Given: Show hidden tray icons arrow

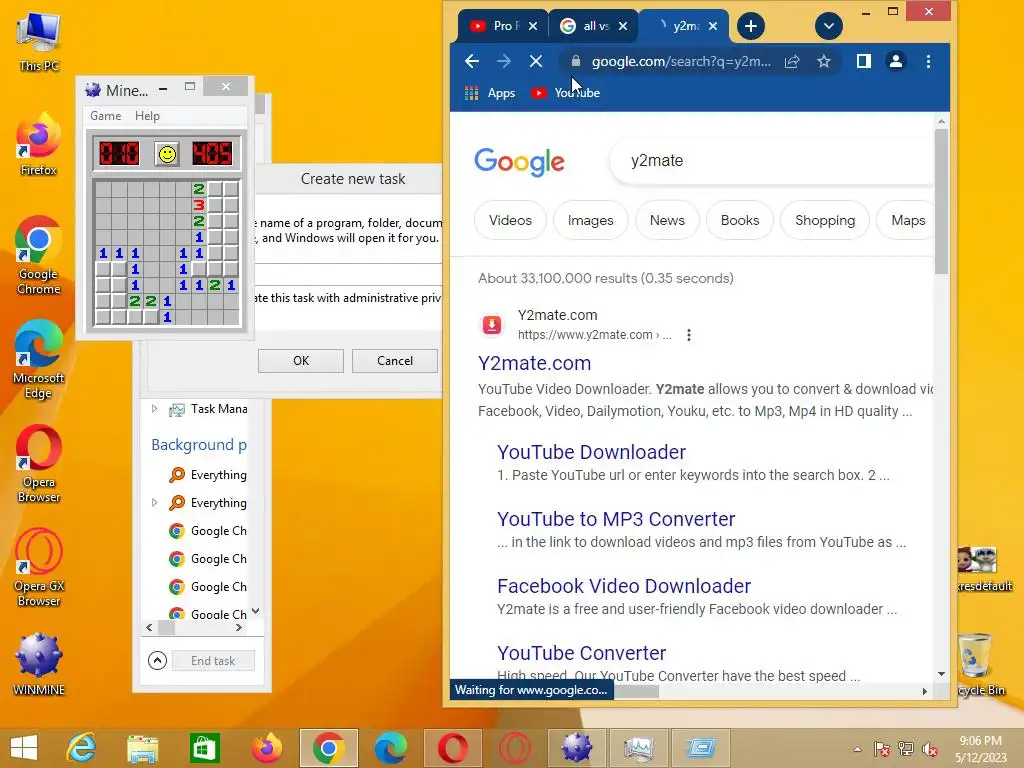Looking at the screenshot, I should 857,749.
